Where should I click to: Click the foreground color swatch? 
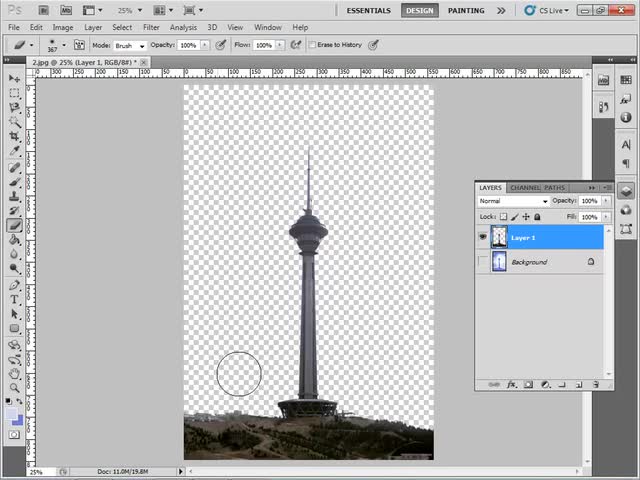click(x=12, y=413)
